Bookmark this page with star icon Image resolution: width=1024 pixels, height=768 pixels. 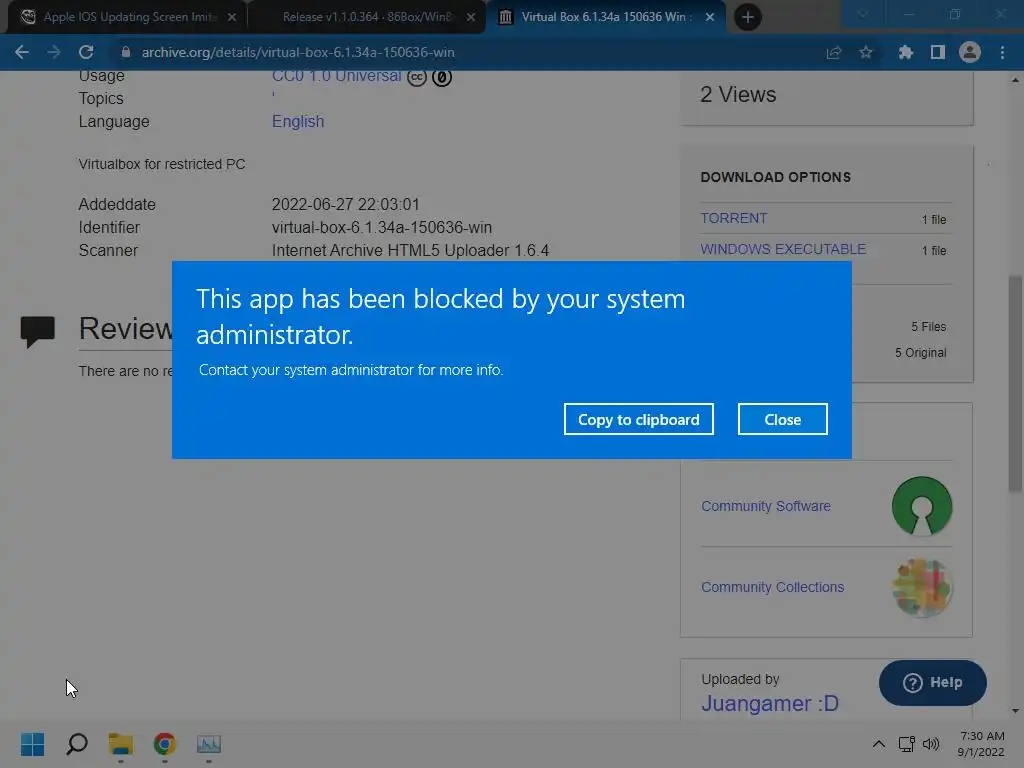[866, 52]
